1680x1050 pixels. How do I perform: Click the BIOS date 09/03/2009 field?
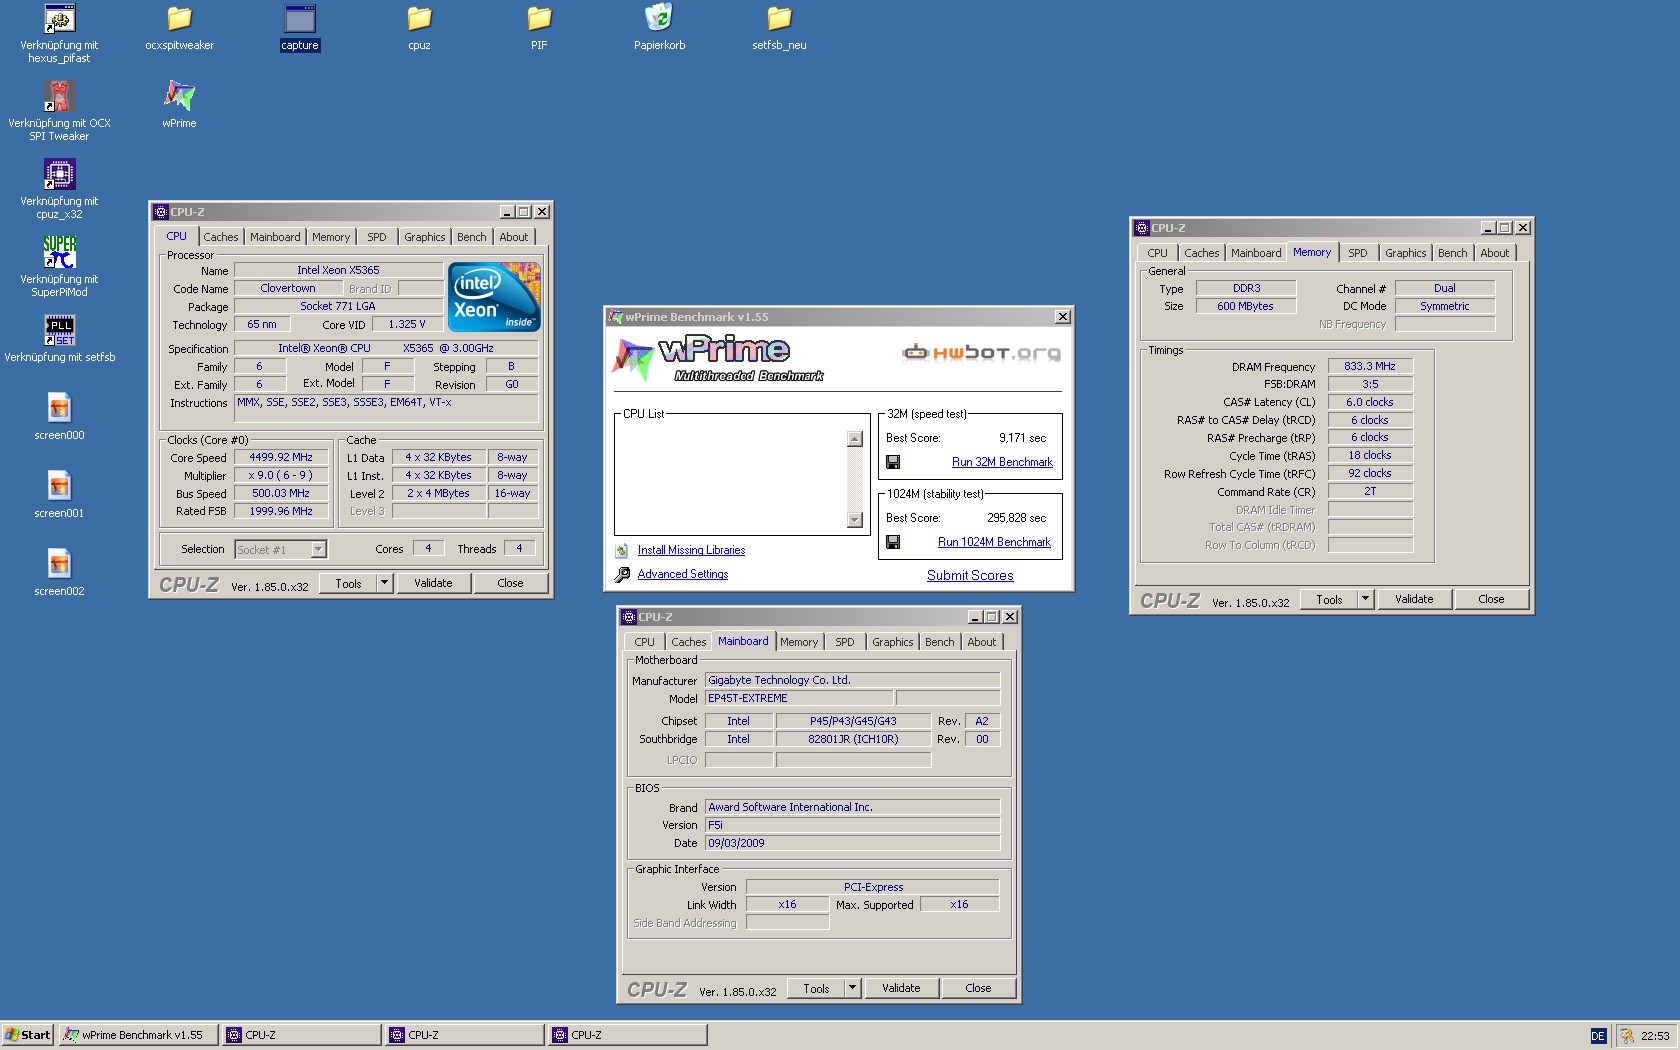[852, 843]
